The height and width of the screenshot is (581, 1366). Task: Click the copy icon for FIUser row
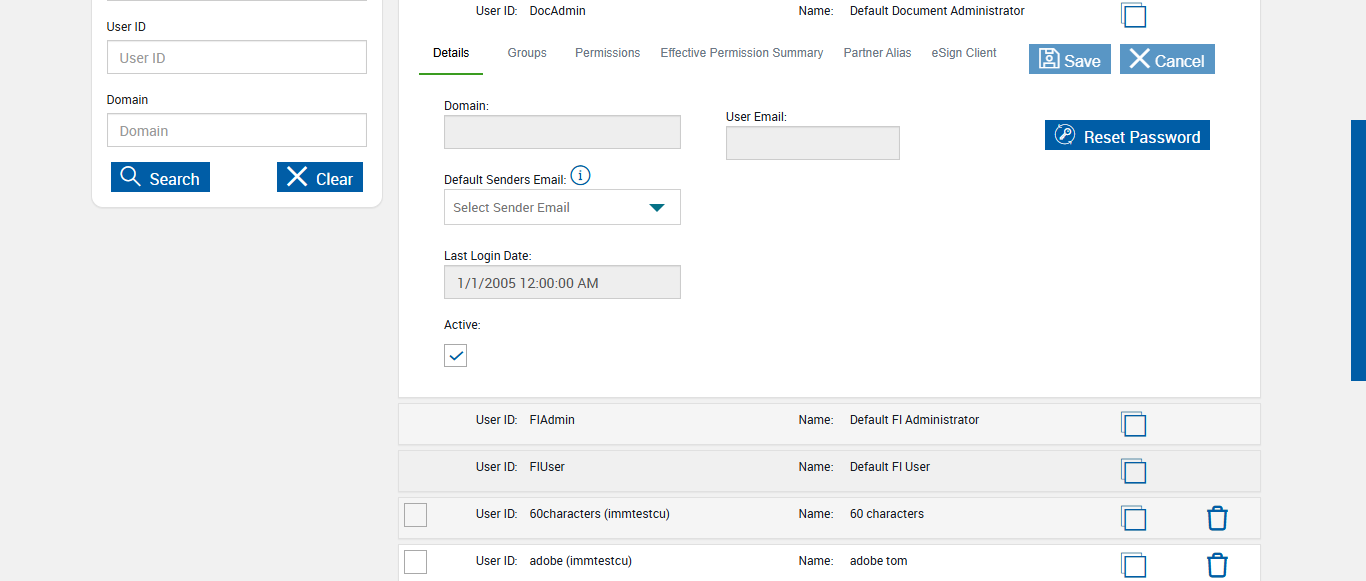coord(1133,471)
